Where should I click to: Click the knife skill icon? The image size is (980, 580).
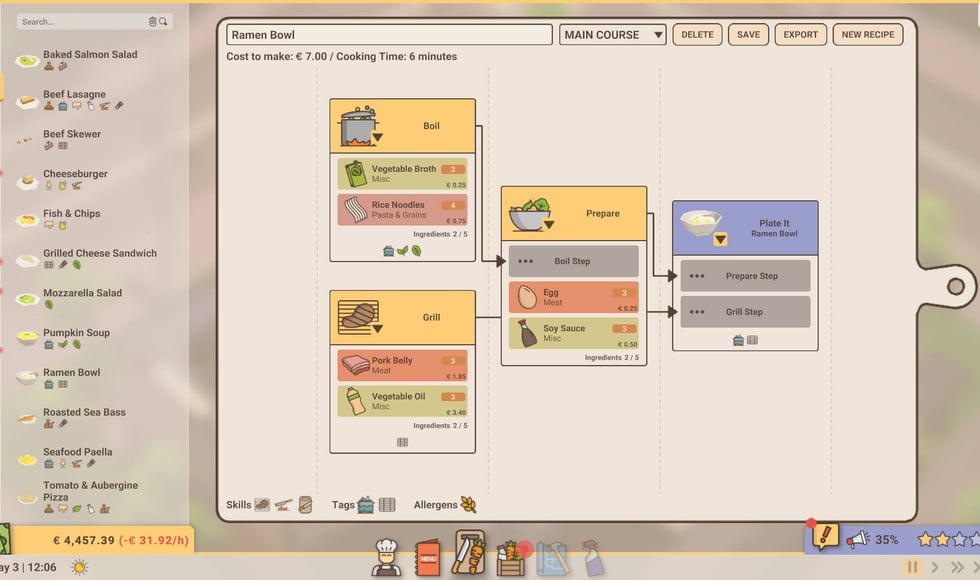pos(283,504)
